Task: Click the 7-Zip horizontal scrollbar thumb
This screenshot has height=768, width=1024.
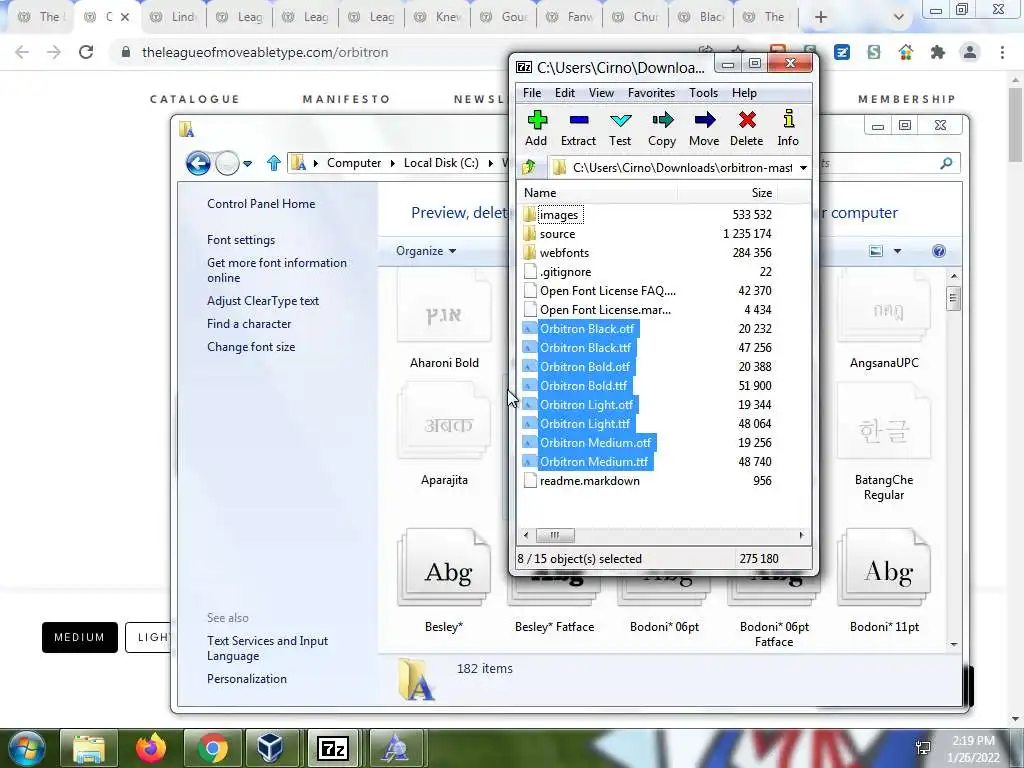Action: 555,536
